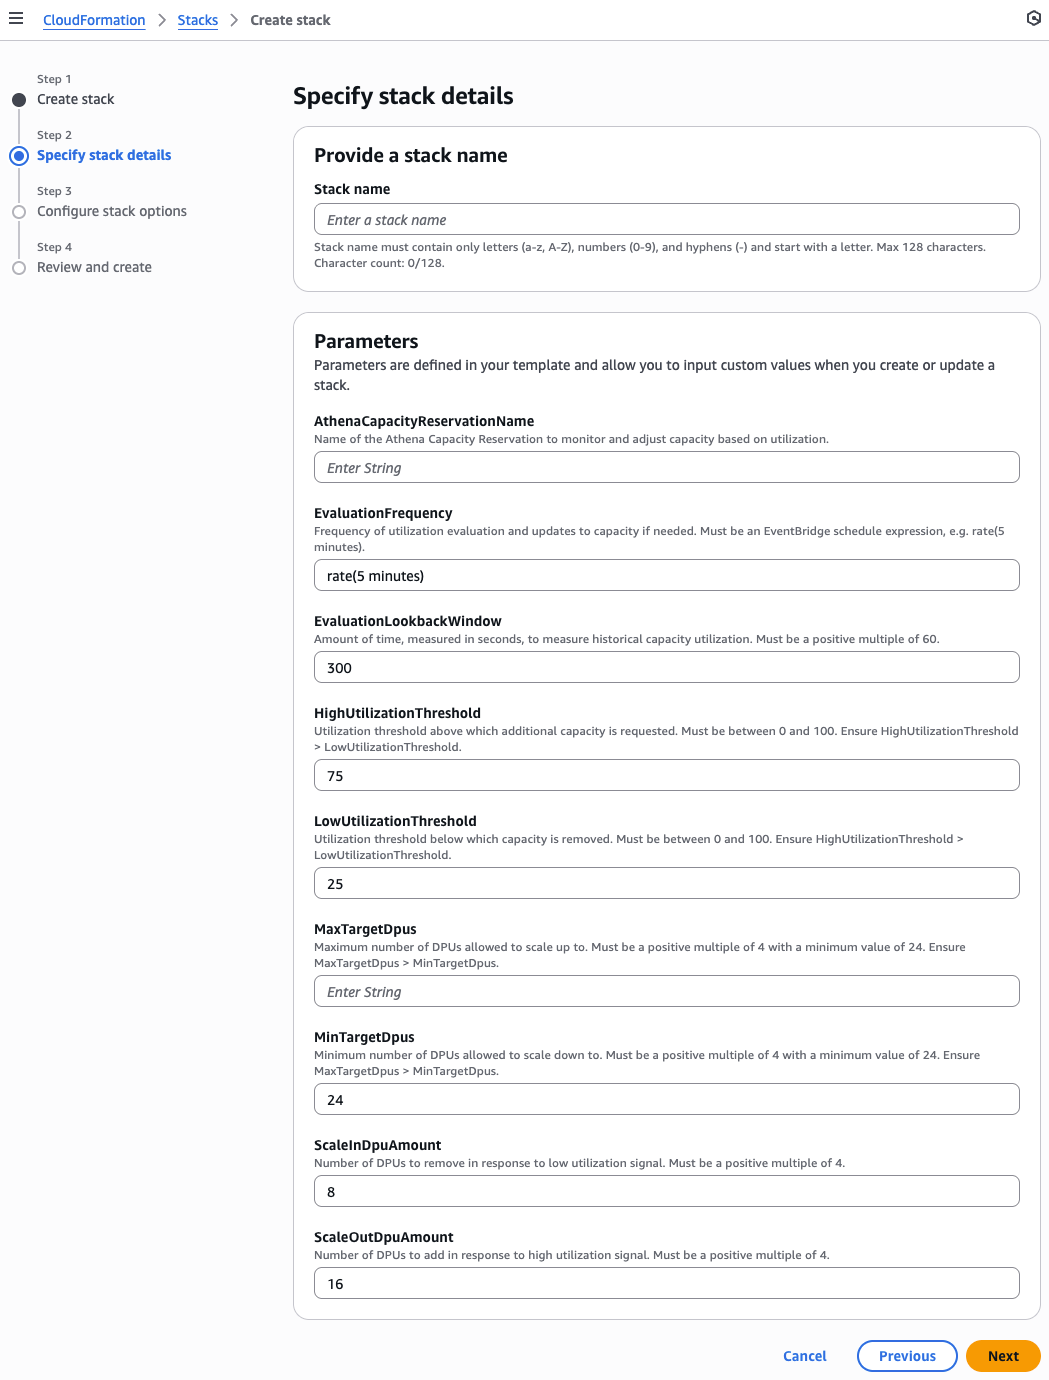This screenshot has height=1380, width=1049.
Task: Go to the CloudFormation breadcrumb link
Action: coord(94,20)
